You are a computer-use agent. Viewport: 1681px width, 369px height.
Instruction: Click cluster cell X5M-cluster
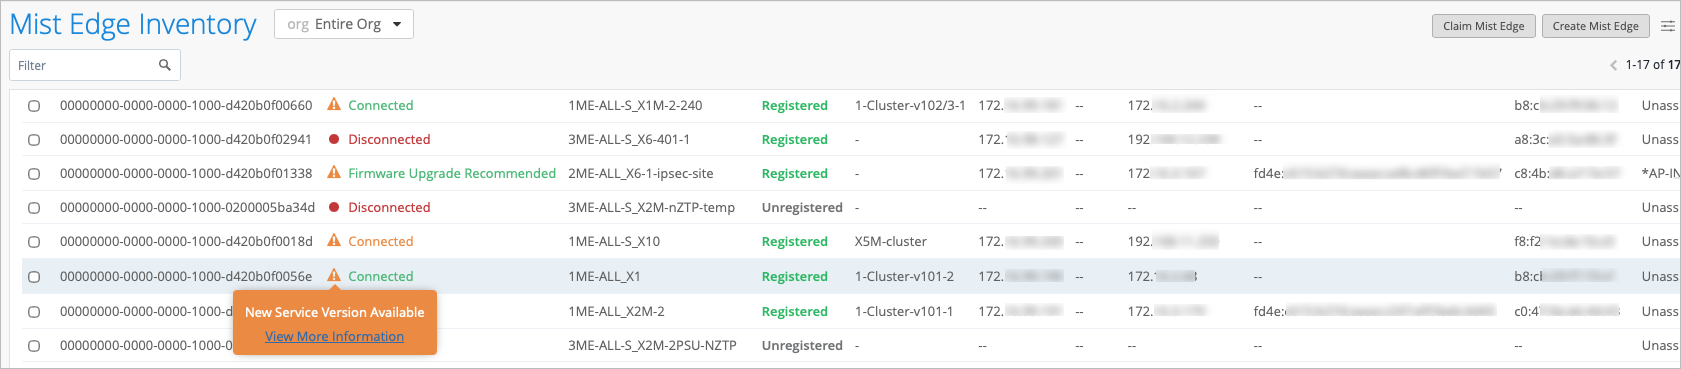click(x=890, y=241)
